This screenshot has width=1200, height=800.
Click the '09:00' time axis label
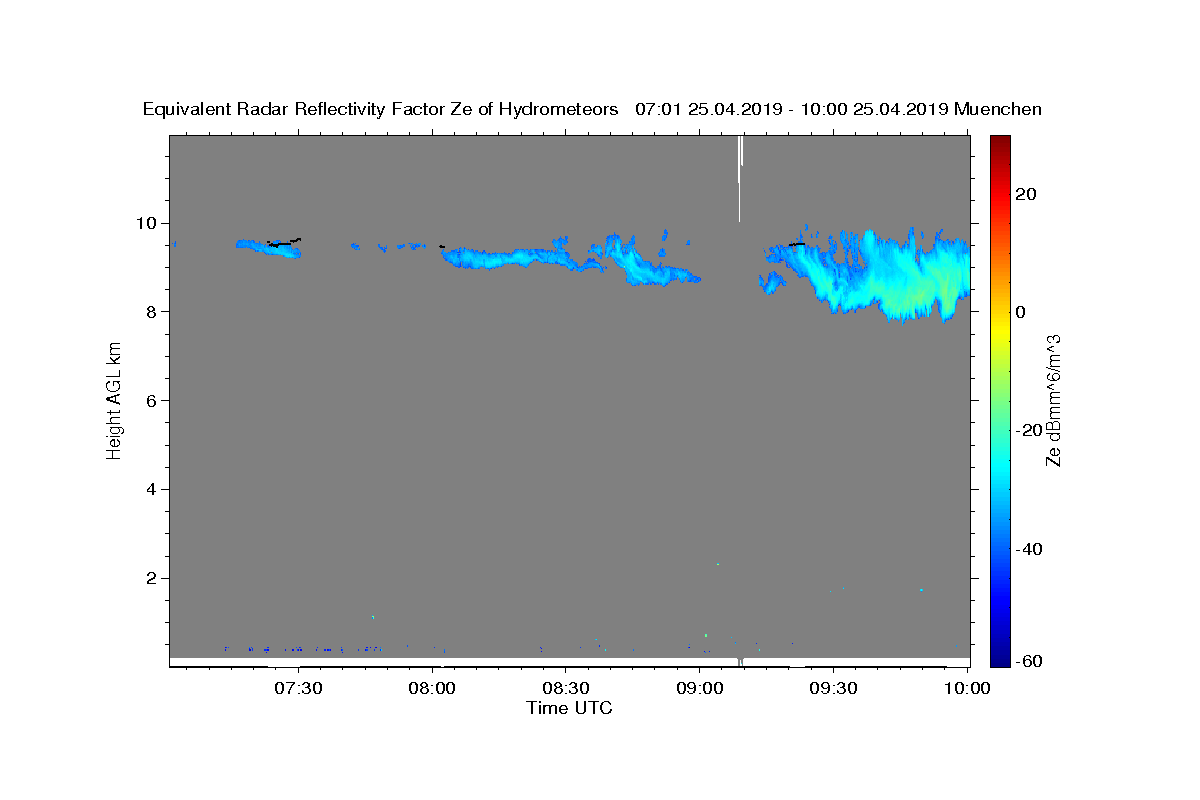pyautogui.click(x=699, y=688)
